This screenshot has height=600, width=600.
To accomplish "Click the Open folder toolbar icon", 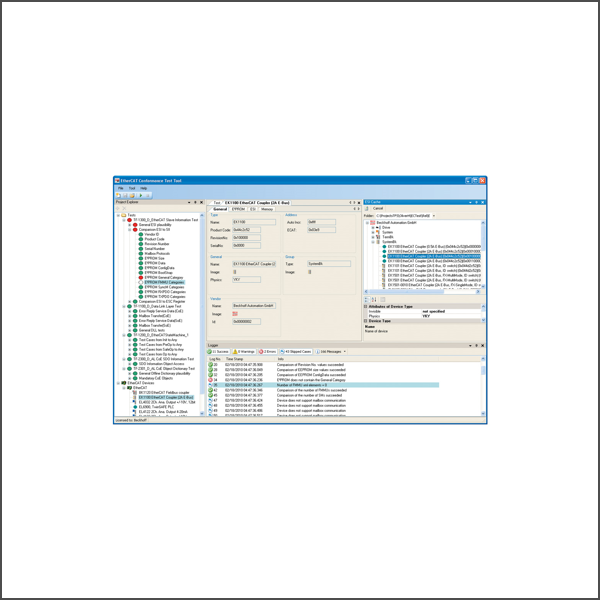I will tap(132, 196).
